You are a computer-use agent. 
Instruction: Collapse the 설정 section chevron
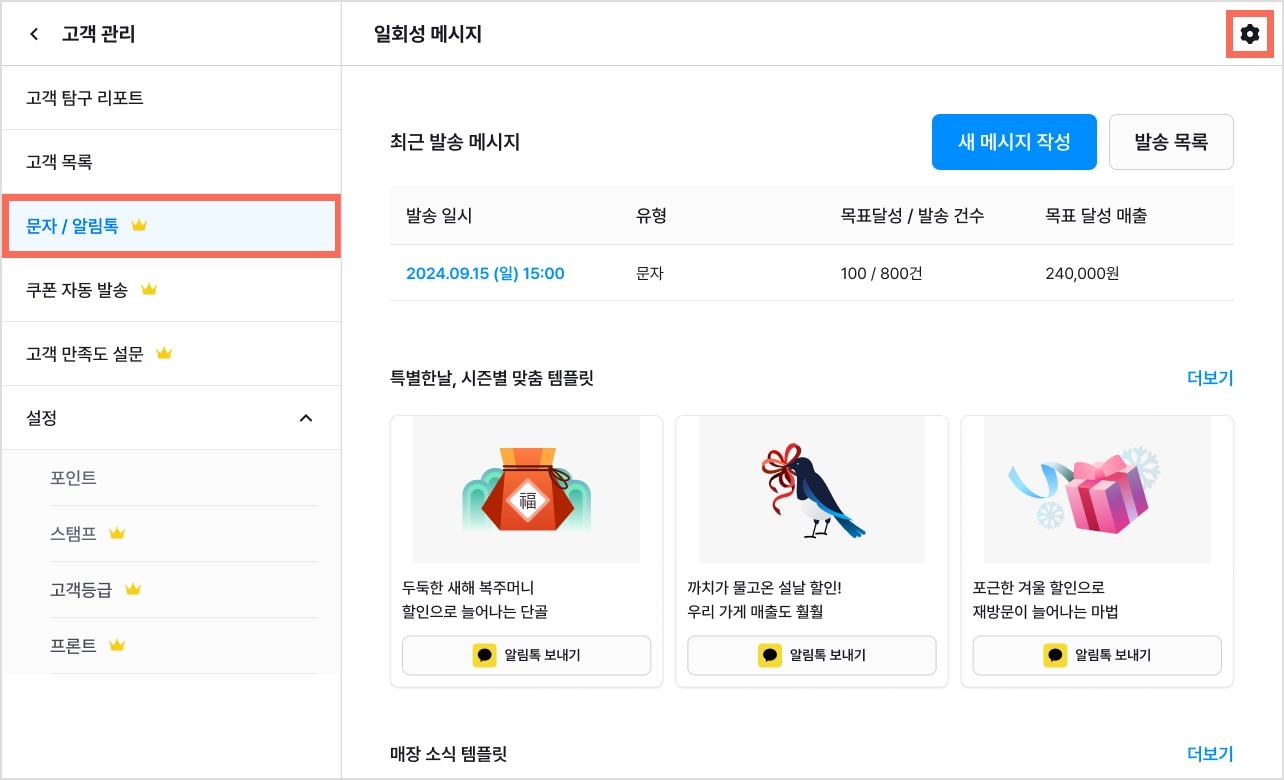click(x=306, y=417)
